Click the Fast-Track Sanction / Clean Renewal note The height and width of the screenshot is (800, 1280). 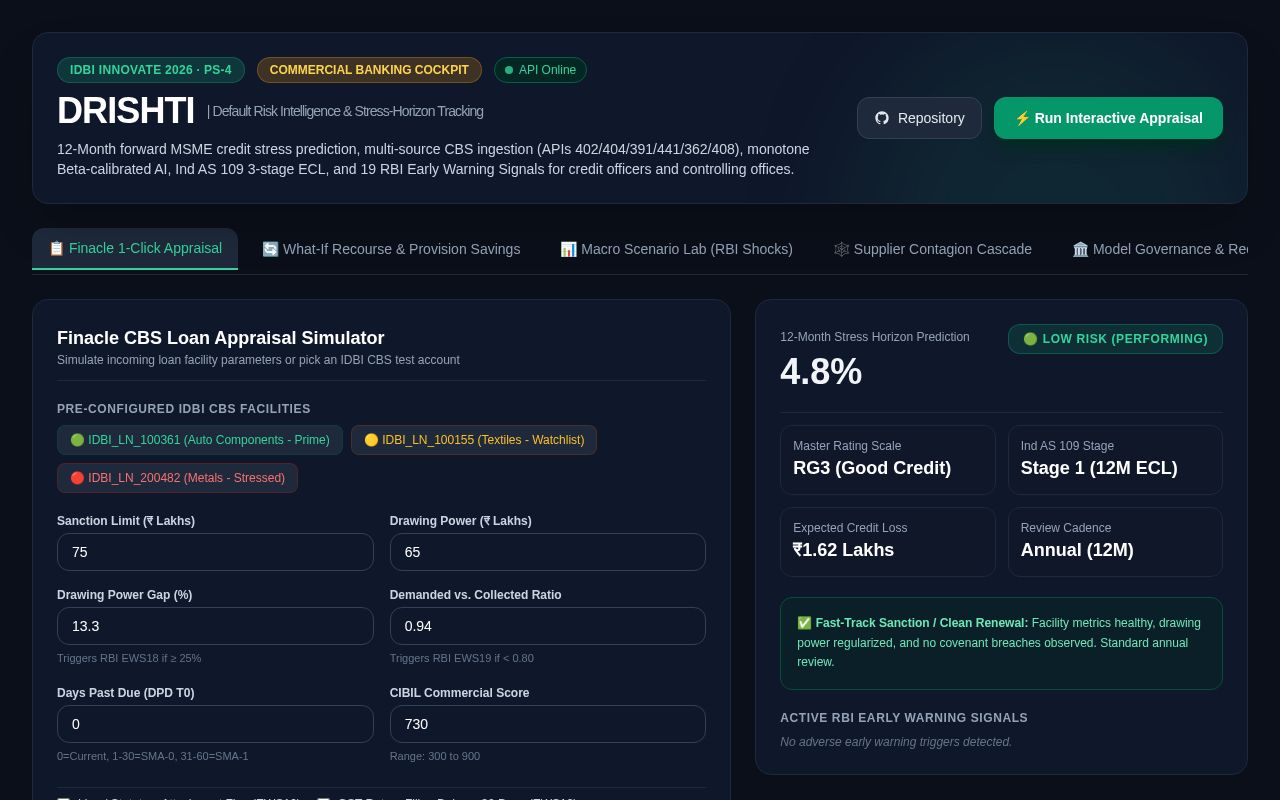1001,643
